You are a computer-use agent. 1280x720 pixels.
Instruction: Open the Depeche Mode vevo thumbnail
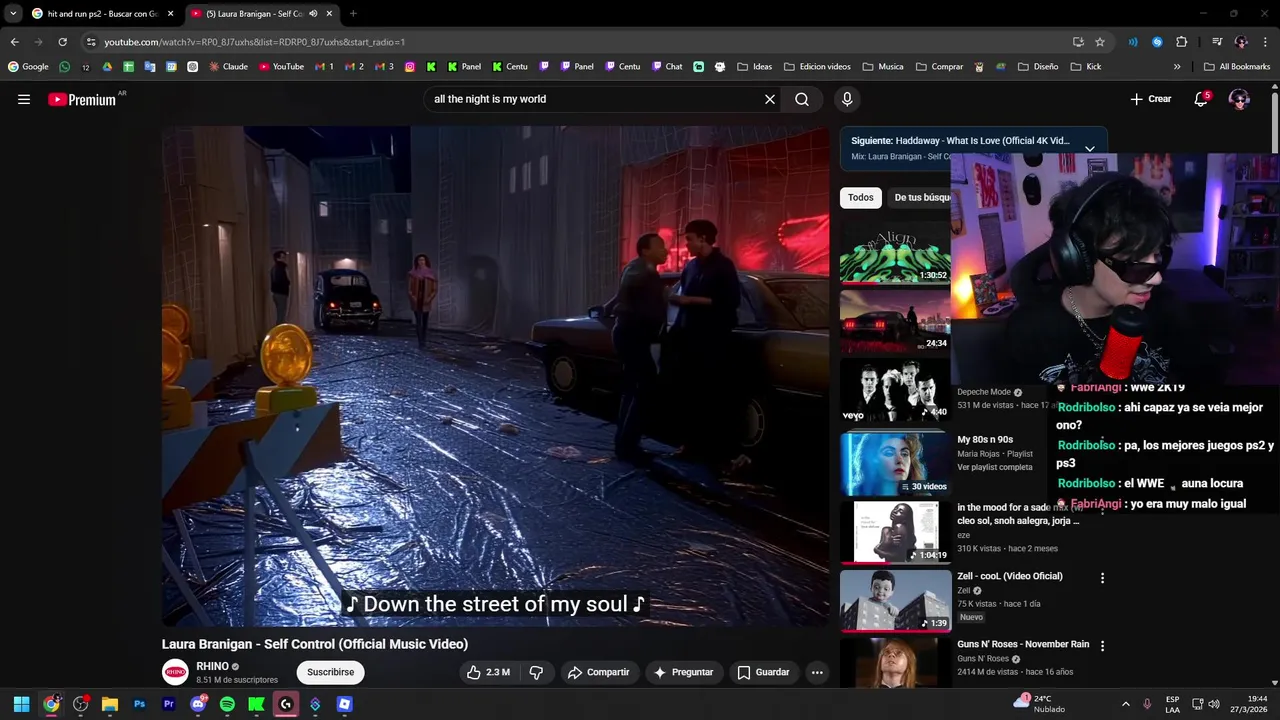tap(895, 390)
